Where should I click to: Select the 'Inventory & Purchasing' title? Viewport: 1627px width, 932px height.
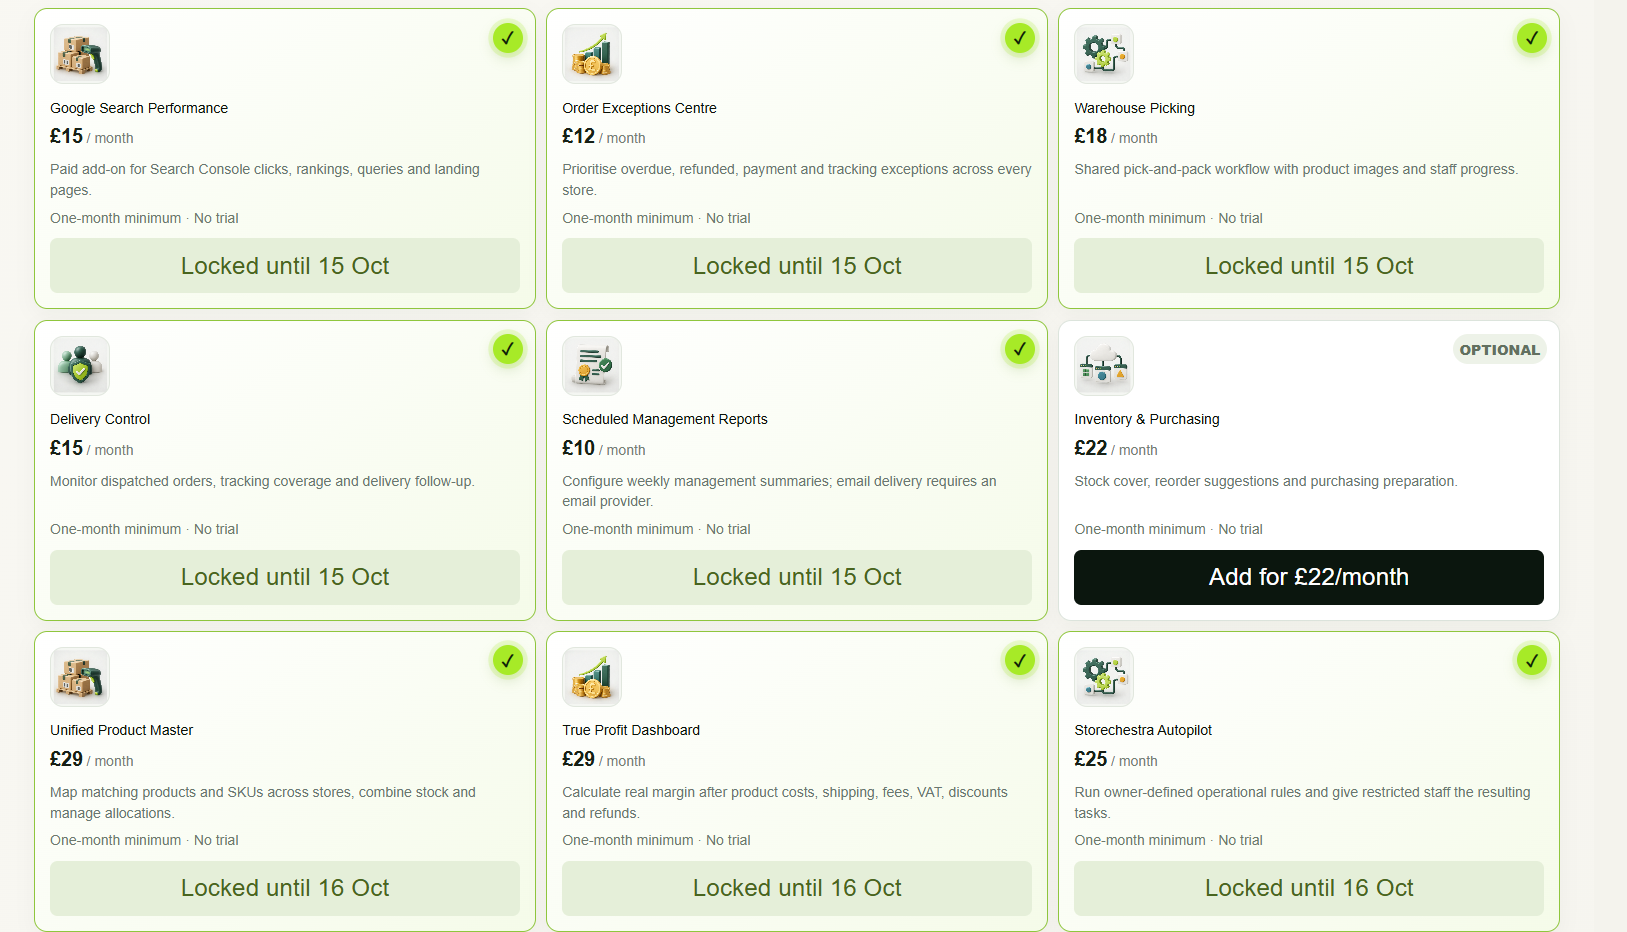1147,419
